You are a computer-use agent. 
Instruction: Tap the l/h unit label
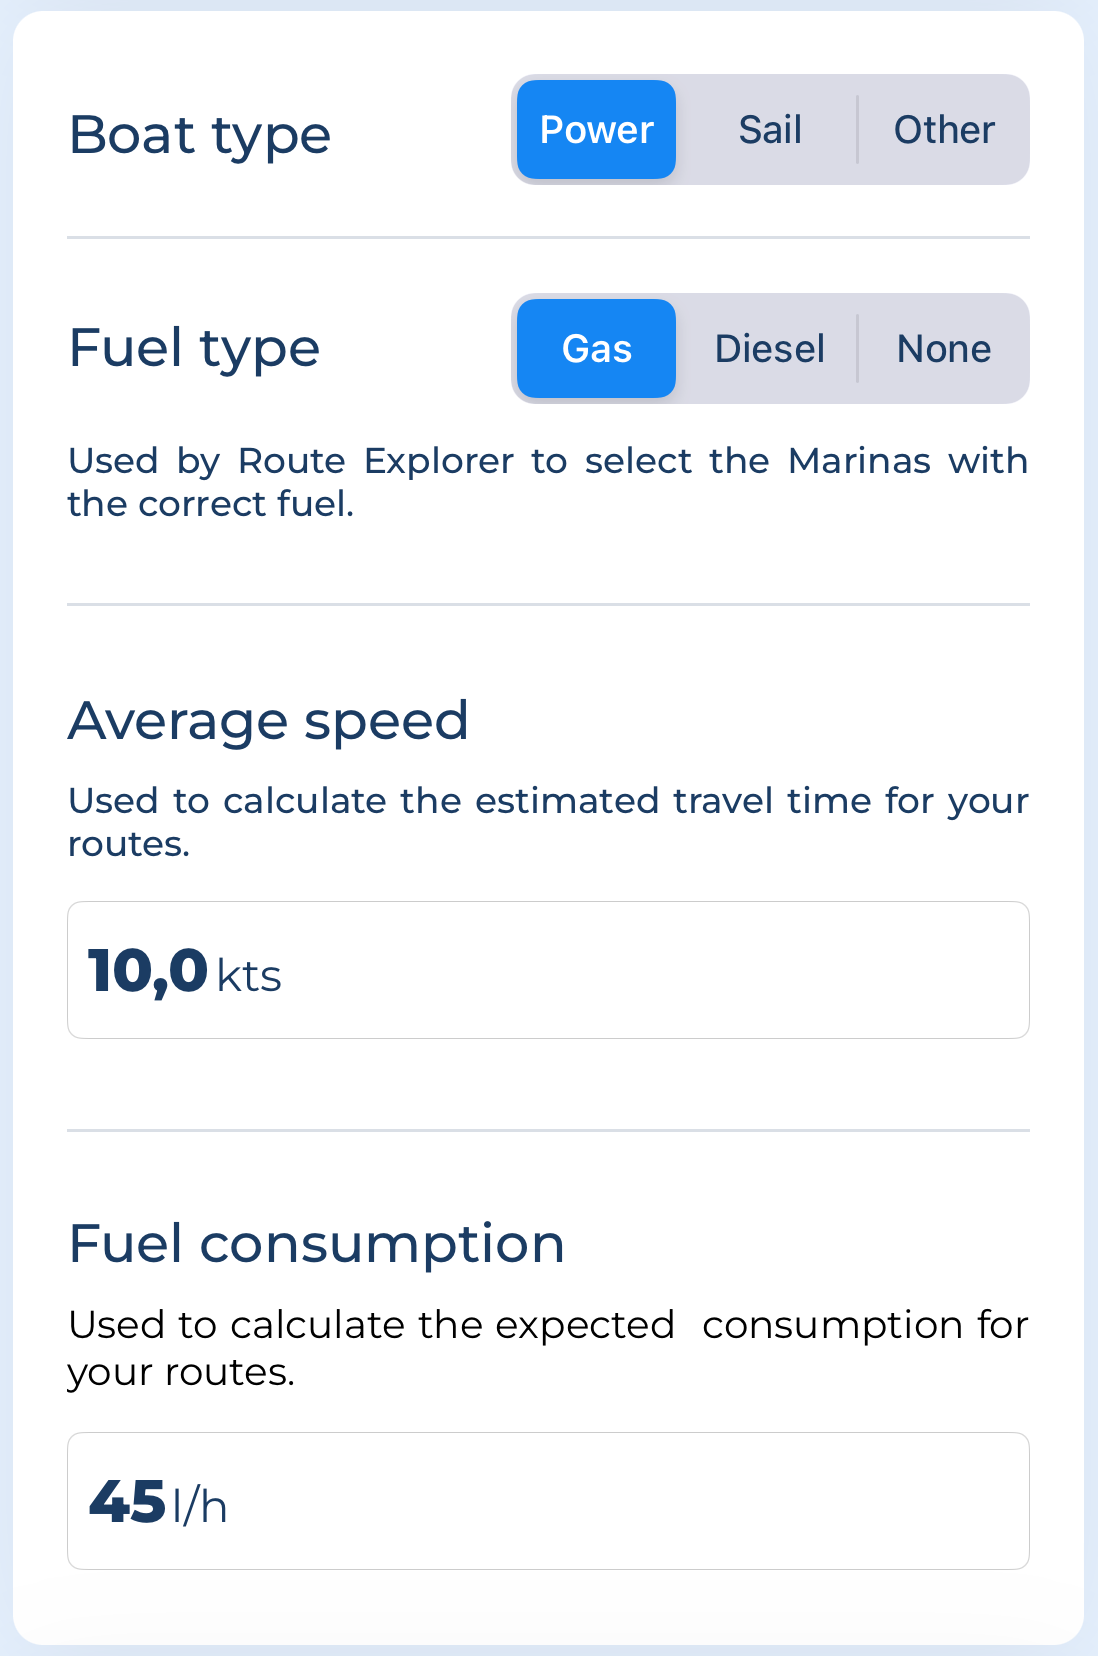coord(200,1505)
